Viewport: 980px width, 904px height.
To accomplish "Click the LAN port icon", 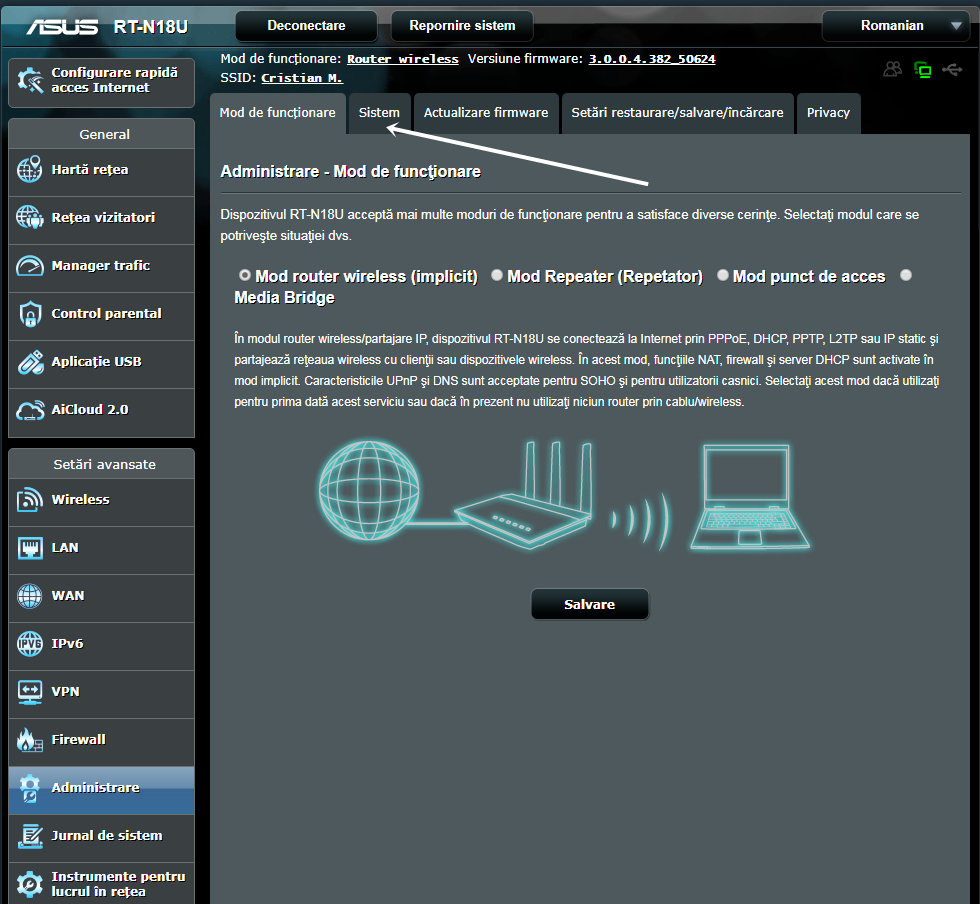I will click(29, 548).
